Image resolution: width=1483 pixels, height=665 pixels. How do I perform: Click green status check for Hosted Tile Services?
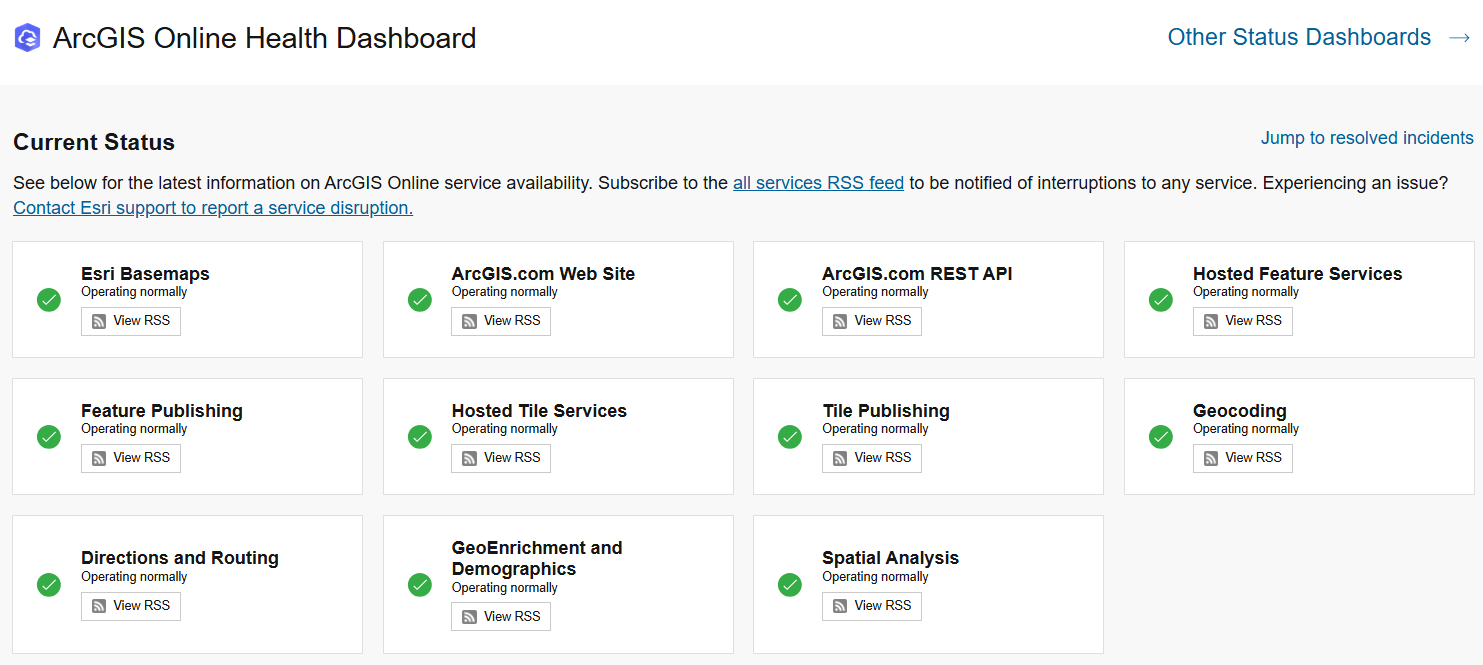tap(420, 436)
